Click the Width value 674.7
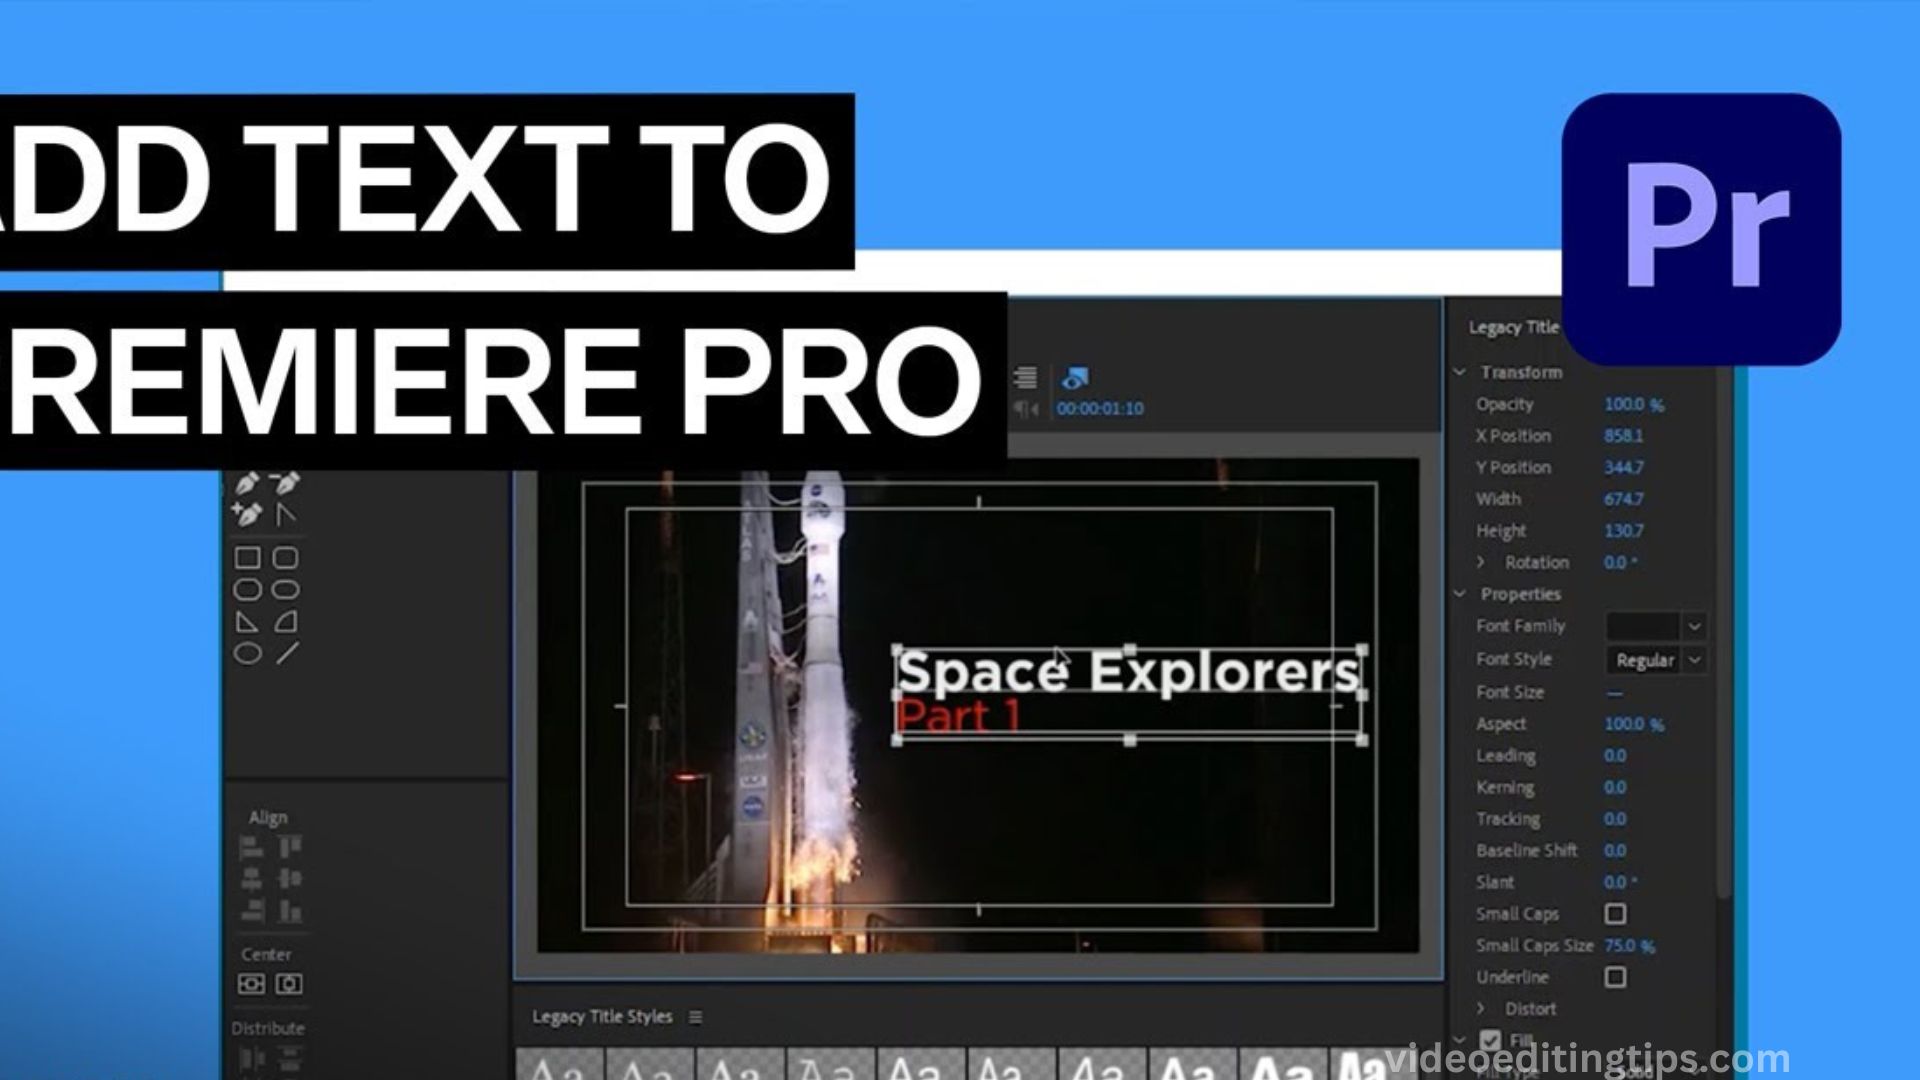This screenshot has height=1080, width=1920. click(x=1623, y=499)
